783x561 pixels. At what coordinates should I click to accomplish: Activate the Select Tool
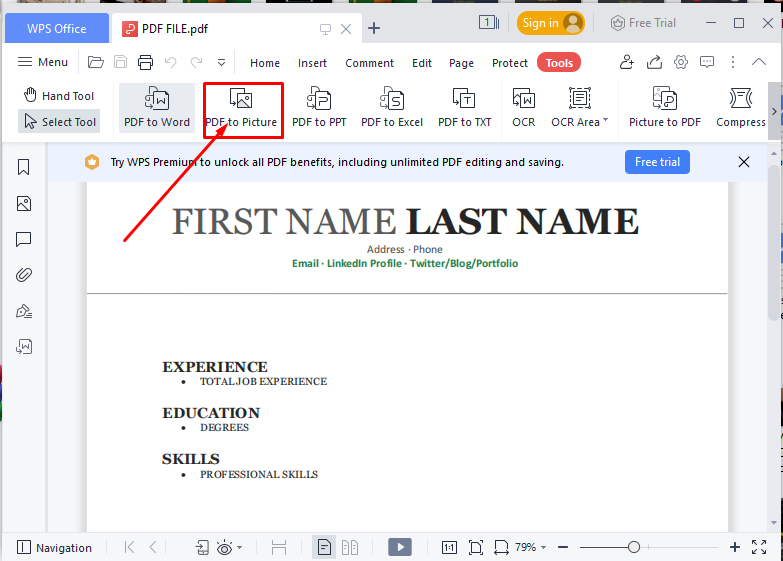59,121
